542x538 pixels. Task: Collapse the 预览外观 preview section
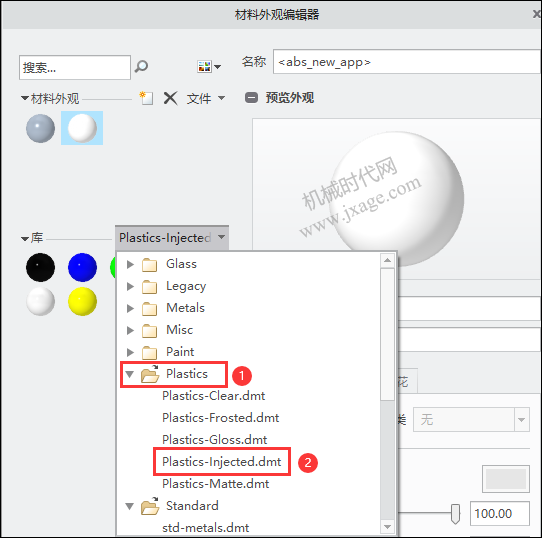point(251,98)
